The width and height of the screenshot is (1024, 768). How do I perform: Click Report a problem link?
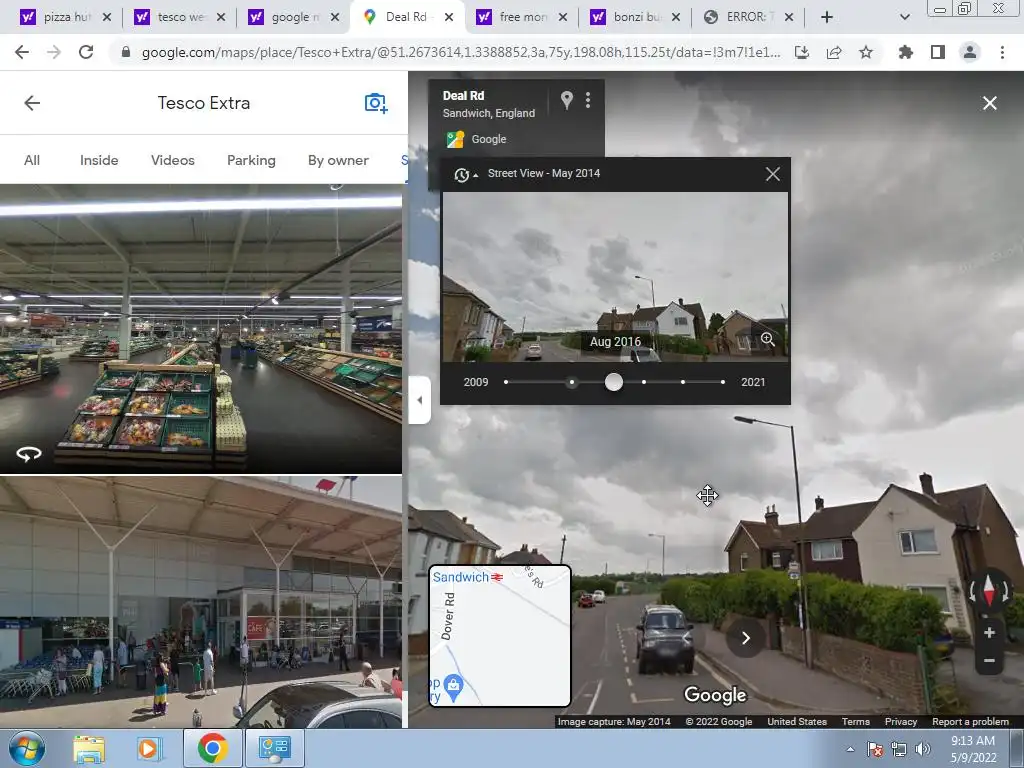coord(970,722)
